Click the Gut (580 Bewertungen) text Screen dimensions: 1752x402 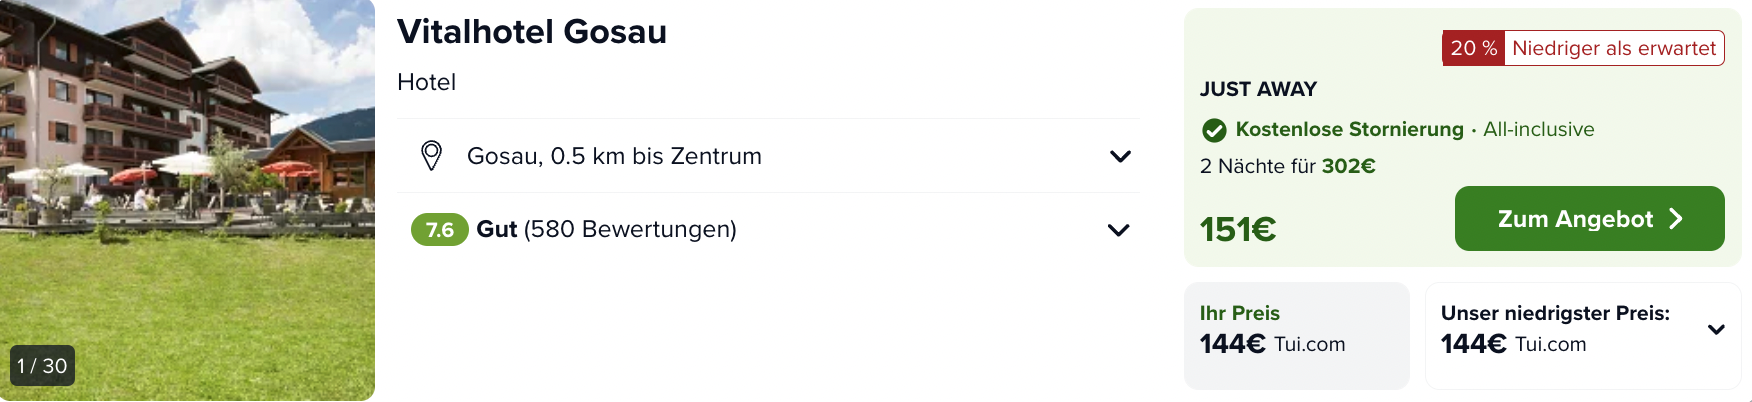(x=606, y=230)
